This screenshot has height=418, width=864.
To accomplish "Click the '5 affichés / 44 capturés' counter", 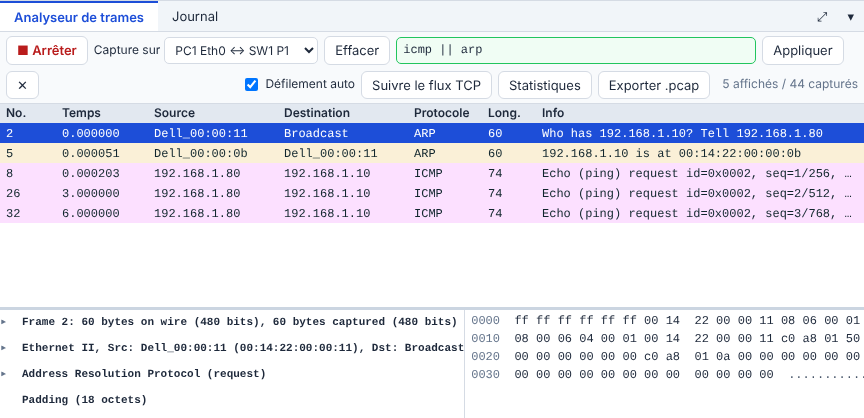I will [x=790, y=84].
